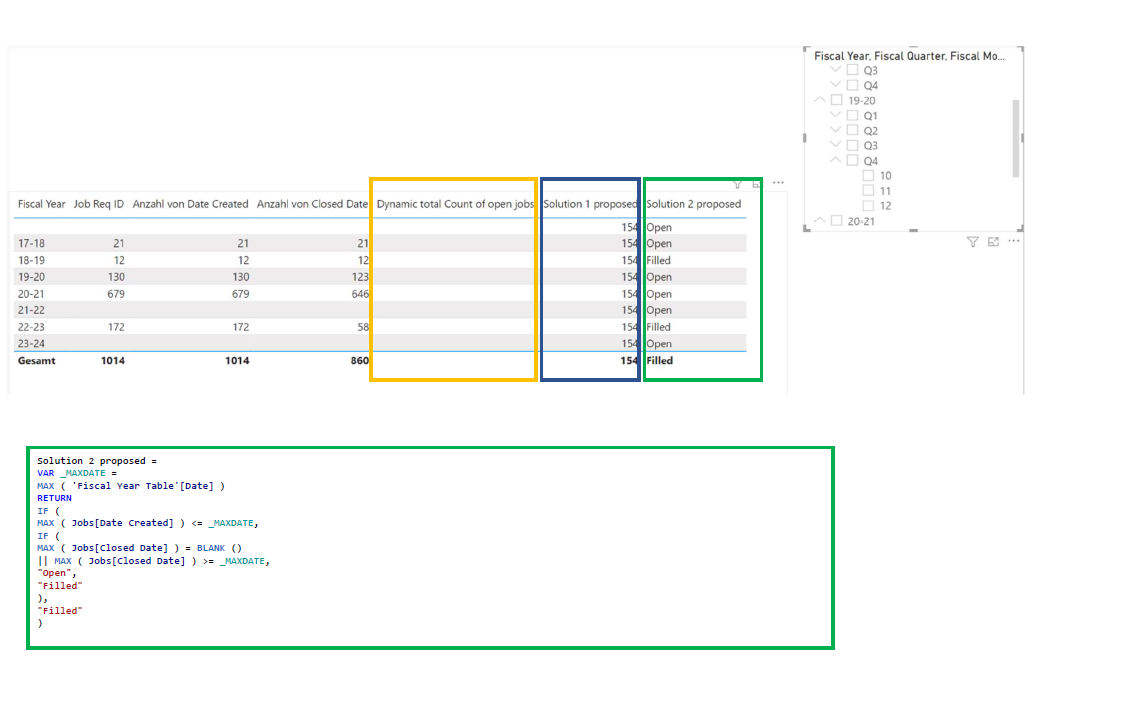Screen dimensions: 1125x701
Task: Check the Q4 checkbox listed under 19-20
Action: pyautogui.click(x=852, y=161)
